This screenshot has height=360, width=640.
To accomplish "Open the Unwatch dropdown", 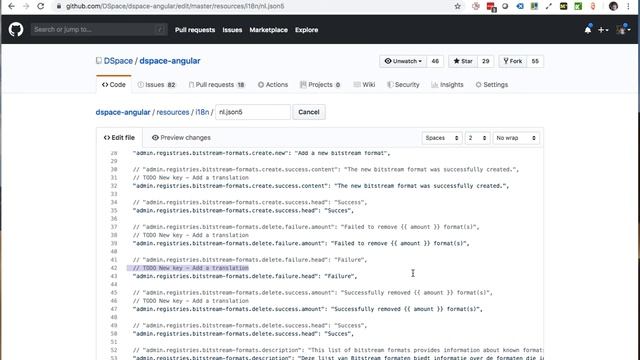I will click(x=403, y=61).
